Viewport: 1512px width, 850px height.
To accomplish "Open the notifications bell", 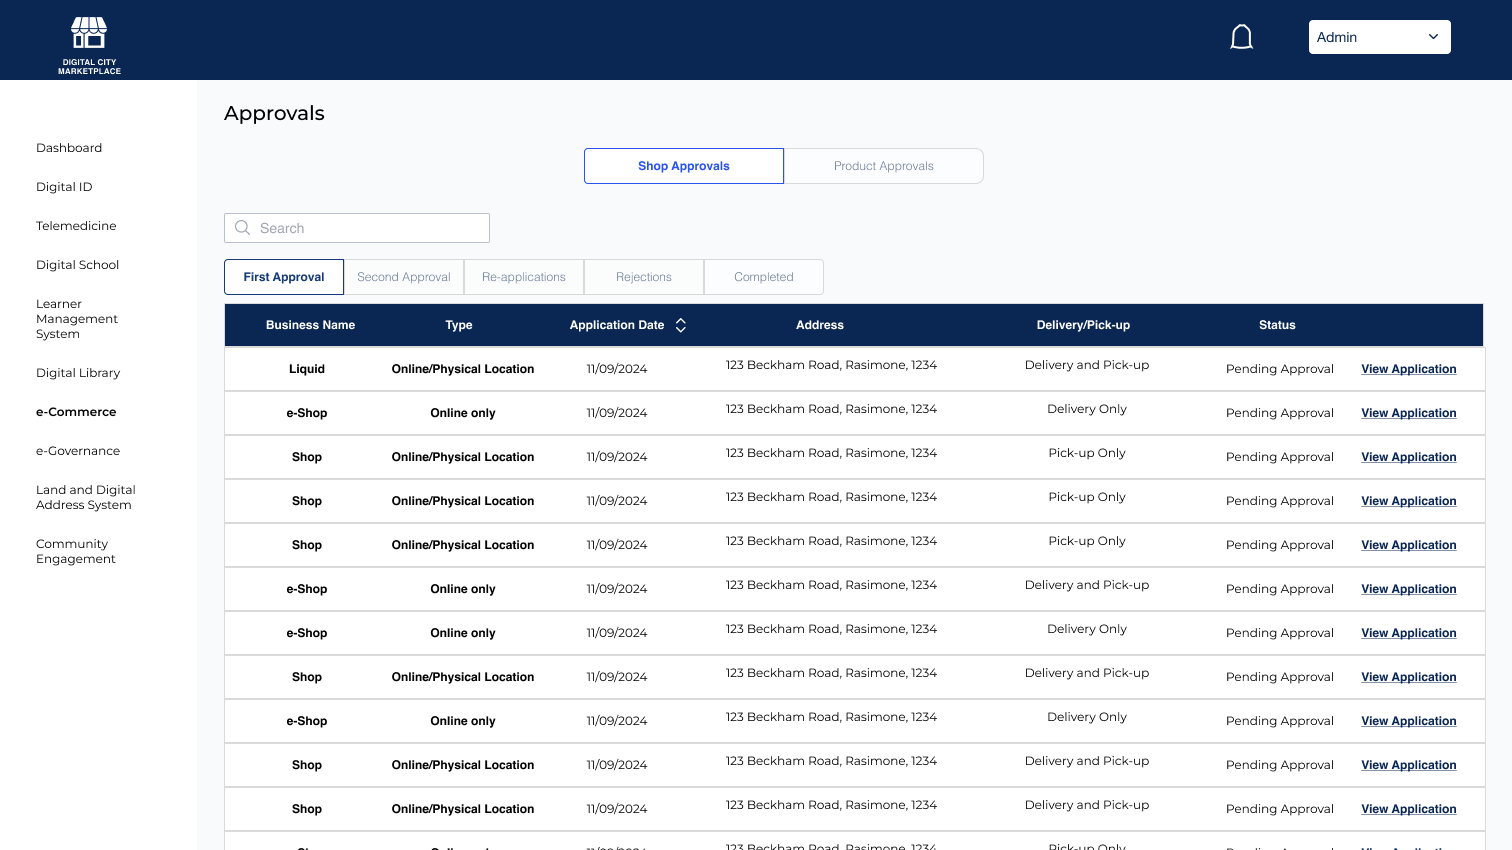I will [1241, 37].
